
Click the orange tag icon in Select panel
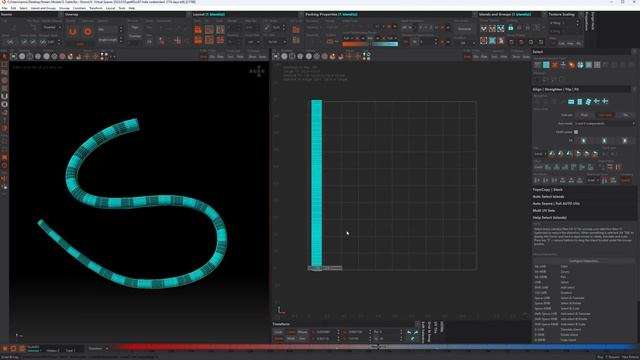[x=572, y=65]
